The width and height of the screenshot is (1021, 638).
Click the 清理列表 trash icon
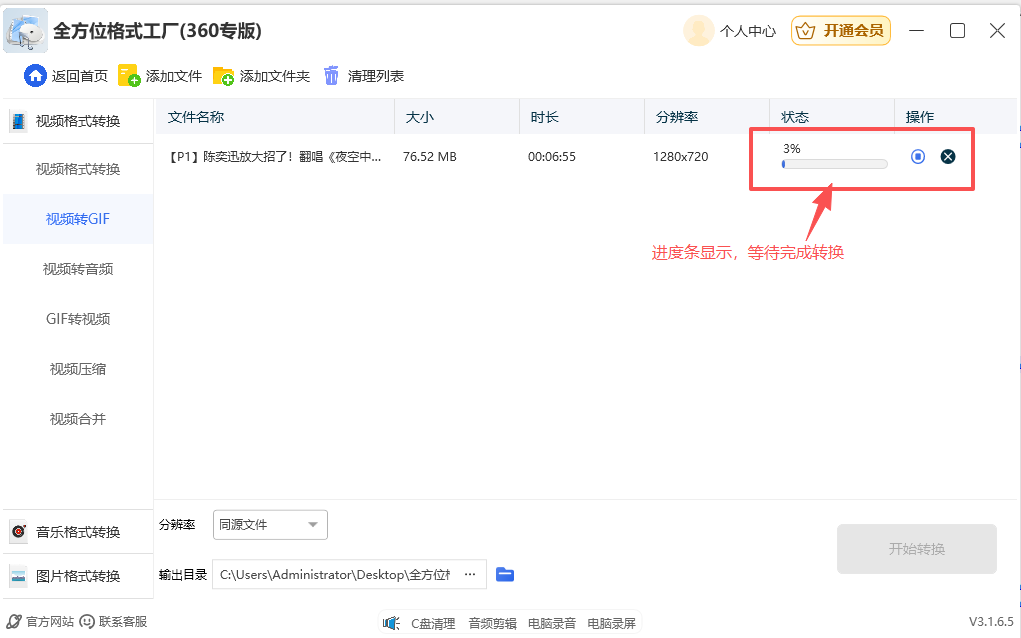(x=331, y=75)
